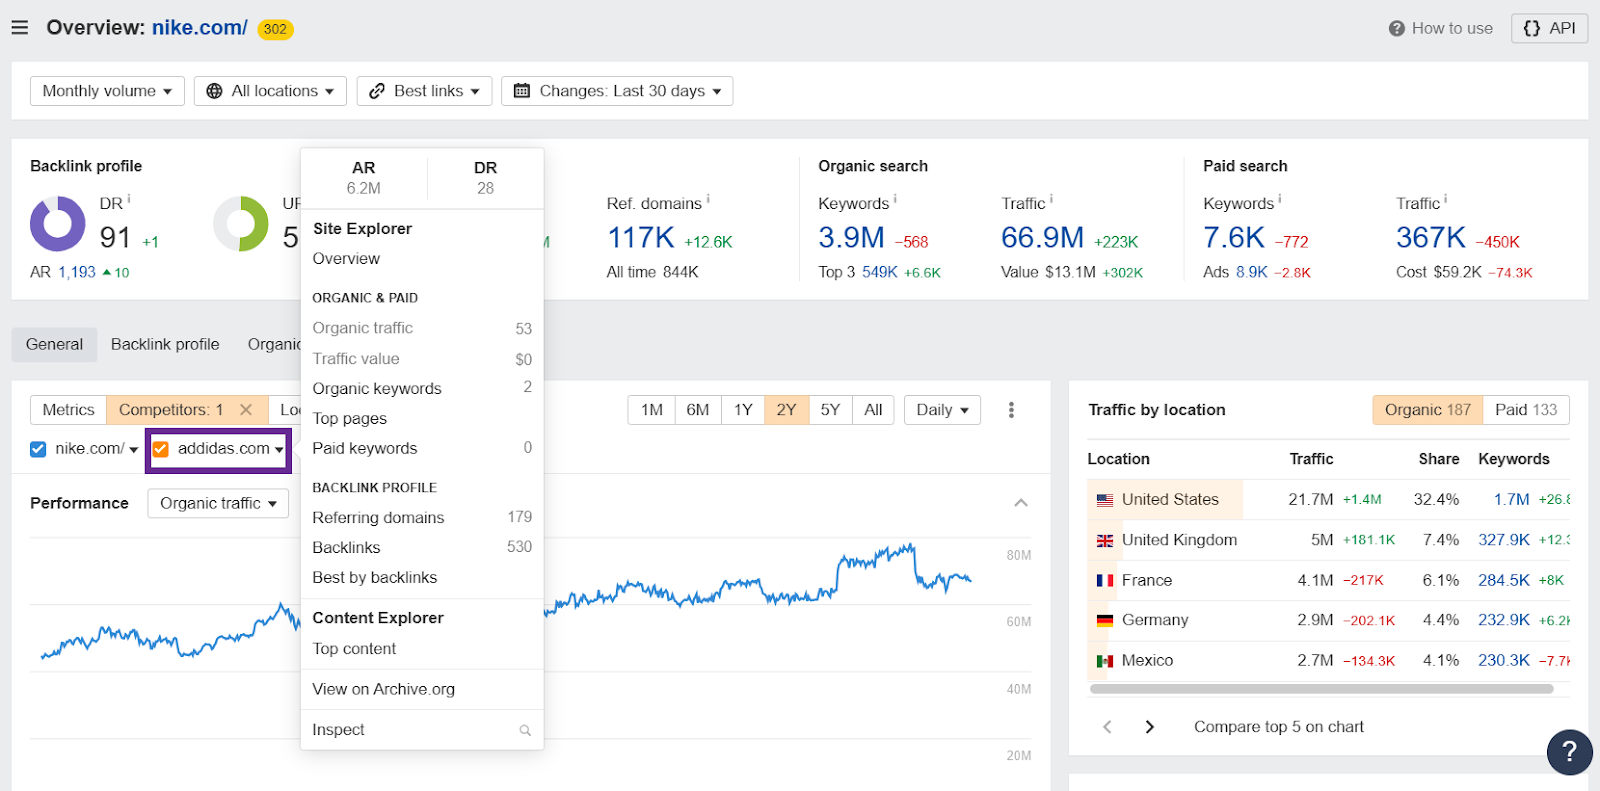The width and height of the screenshot is (1600, 791).
Task: Switch traffic by location to Paid 133
Action: pyautogui.click(x=1526, y=410)
